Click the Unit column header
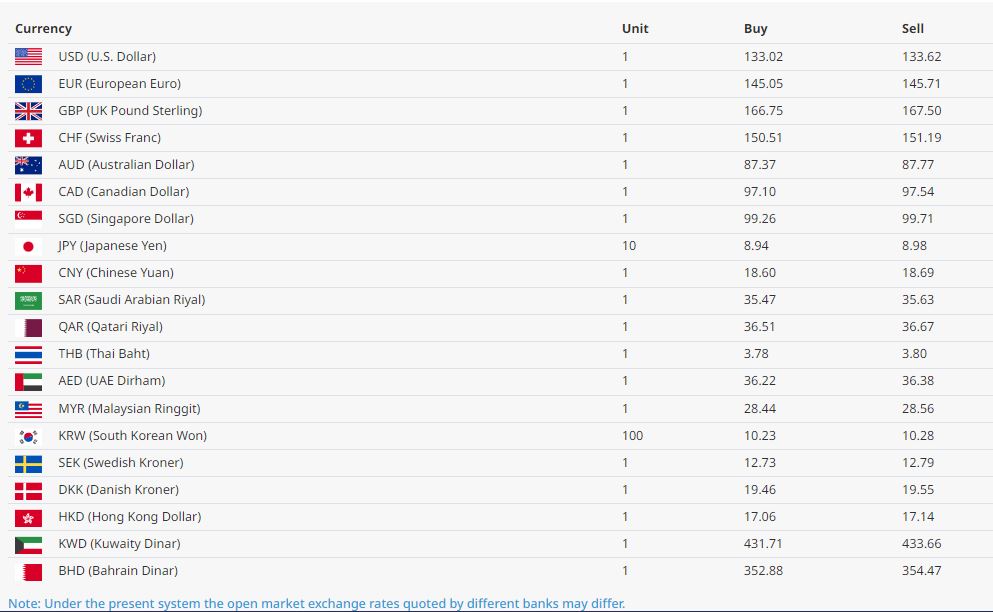Viewport: 993px width, 612px height. [635, 29]
